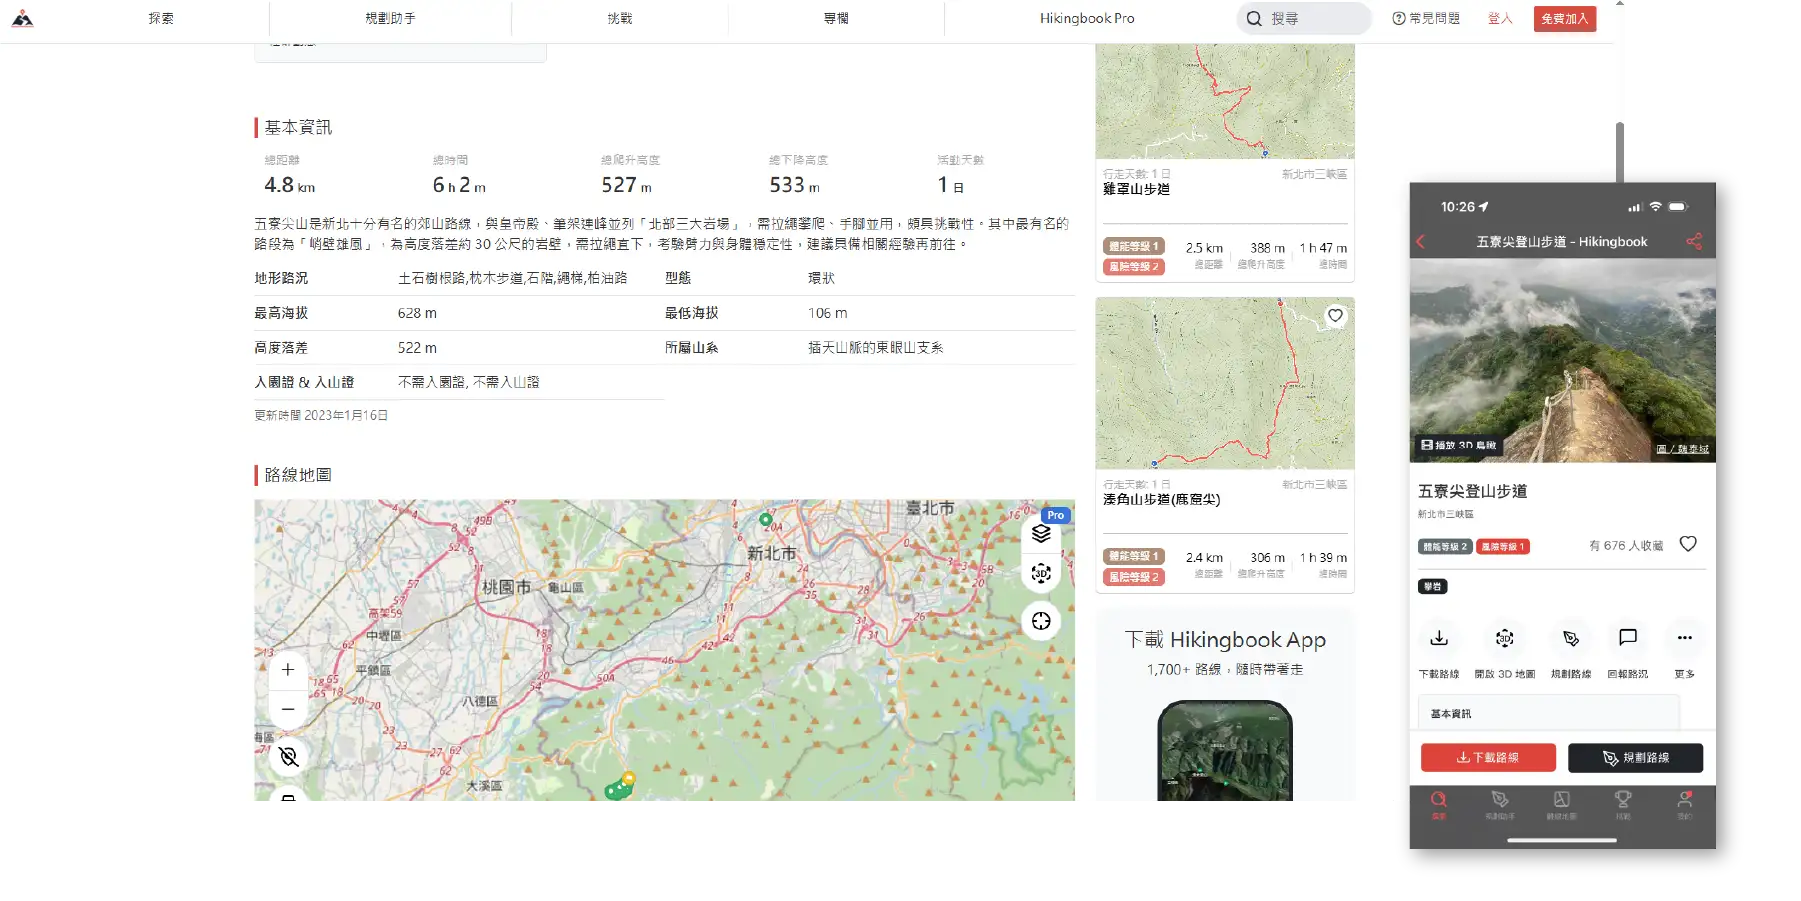Screen dimensions: 1801x901
Task: Click the 更新時間 2023年1月16日 text
Action: (x=321, y=415)
